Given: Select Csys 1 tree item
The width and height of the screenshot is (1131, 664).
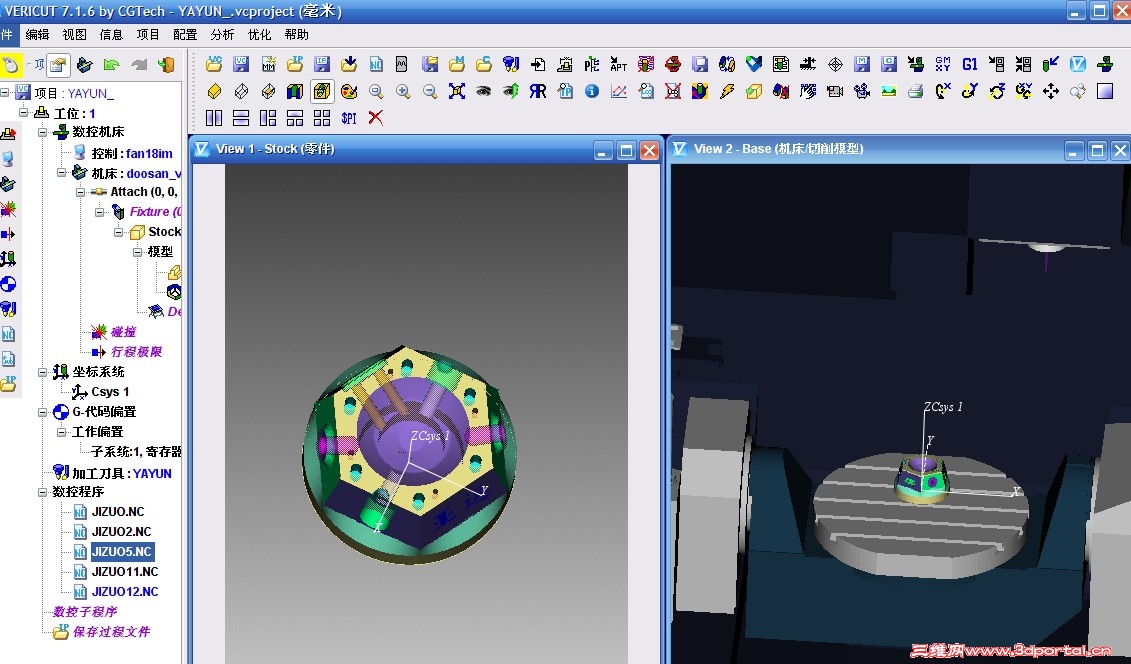Looking at the screenshot, I should pos(110,391).
